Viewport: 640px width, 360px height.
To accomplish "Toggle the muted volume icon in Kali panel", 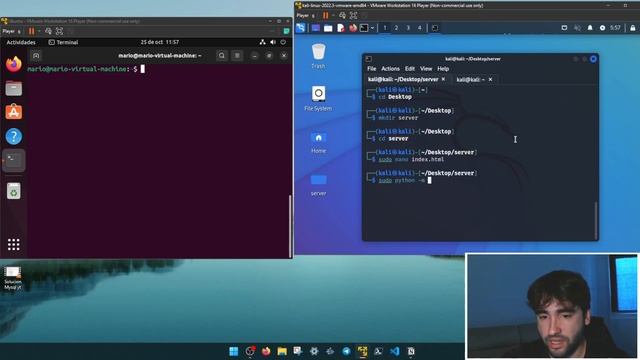I will (577, 28).
